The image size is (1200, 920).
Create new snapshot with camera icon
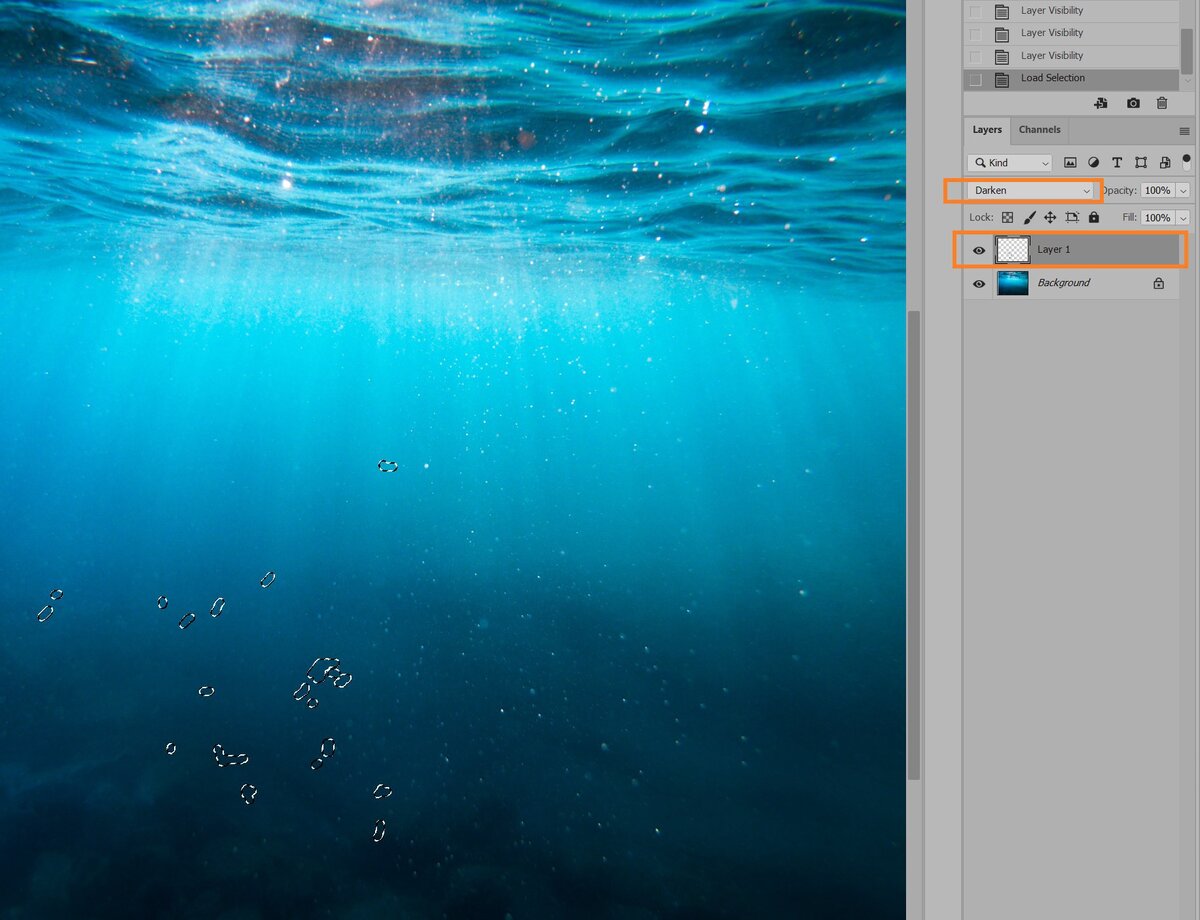point(1133,103)
